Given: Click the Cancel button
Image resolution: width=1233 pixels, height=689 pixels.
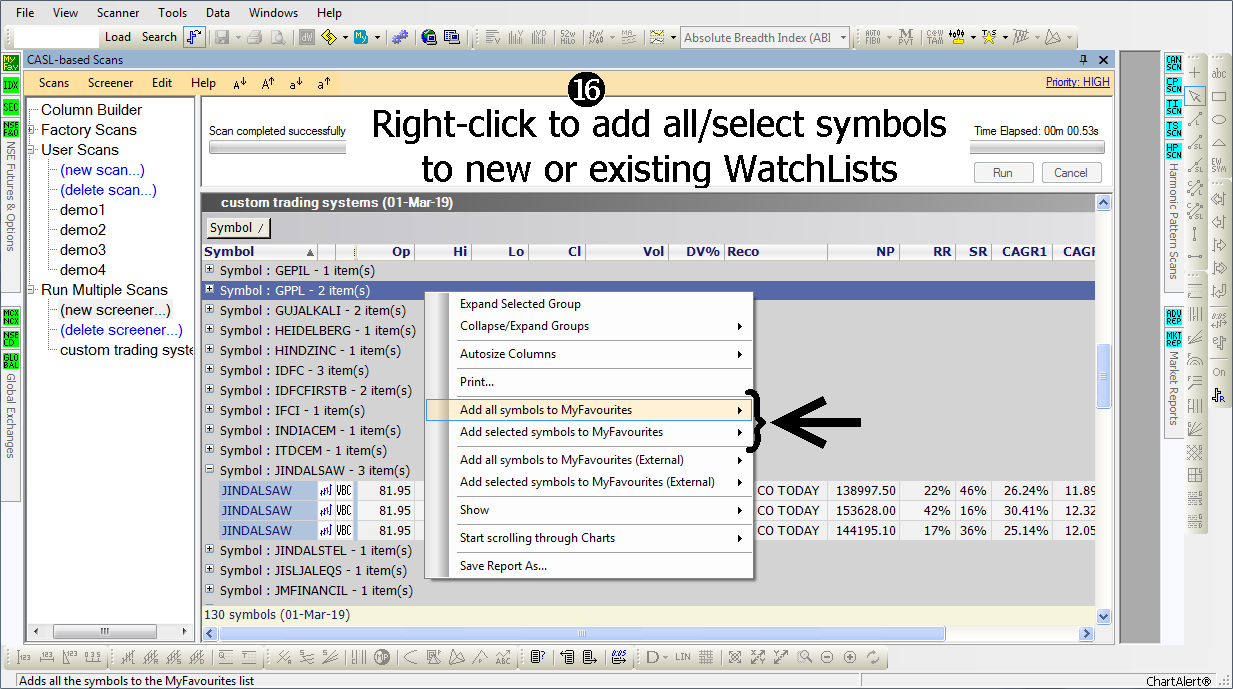Looking at the screenshot, I should tap(1071, 173).
